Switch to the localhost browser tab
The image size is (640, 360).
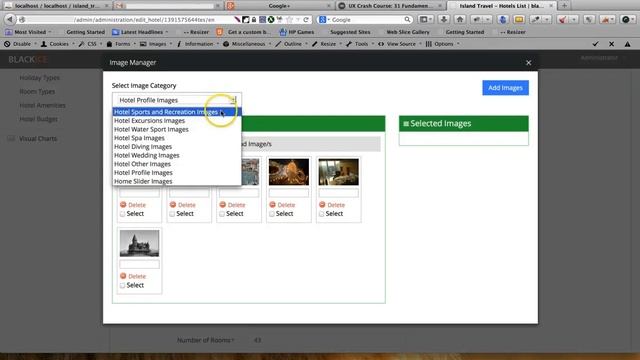56,6
